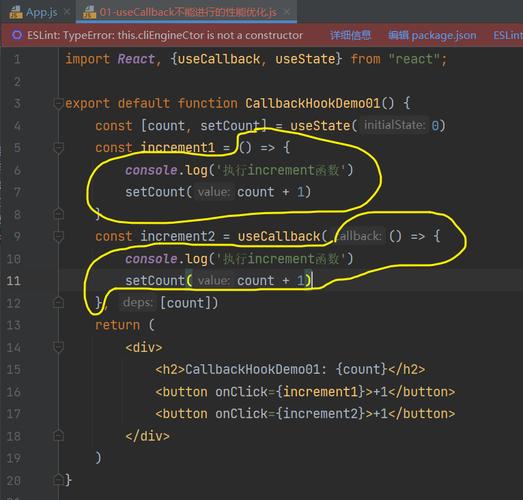523x500 pixels.
Task: Click console.log call on line 10
Action: [238, 259]
